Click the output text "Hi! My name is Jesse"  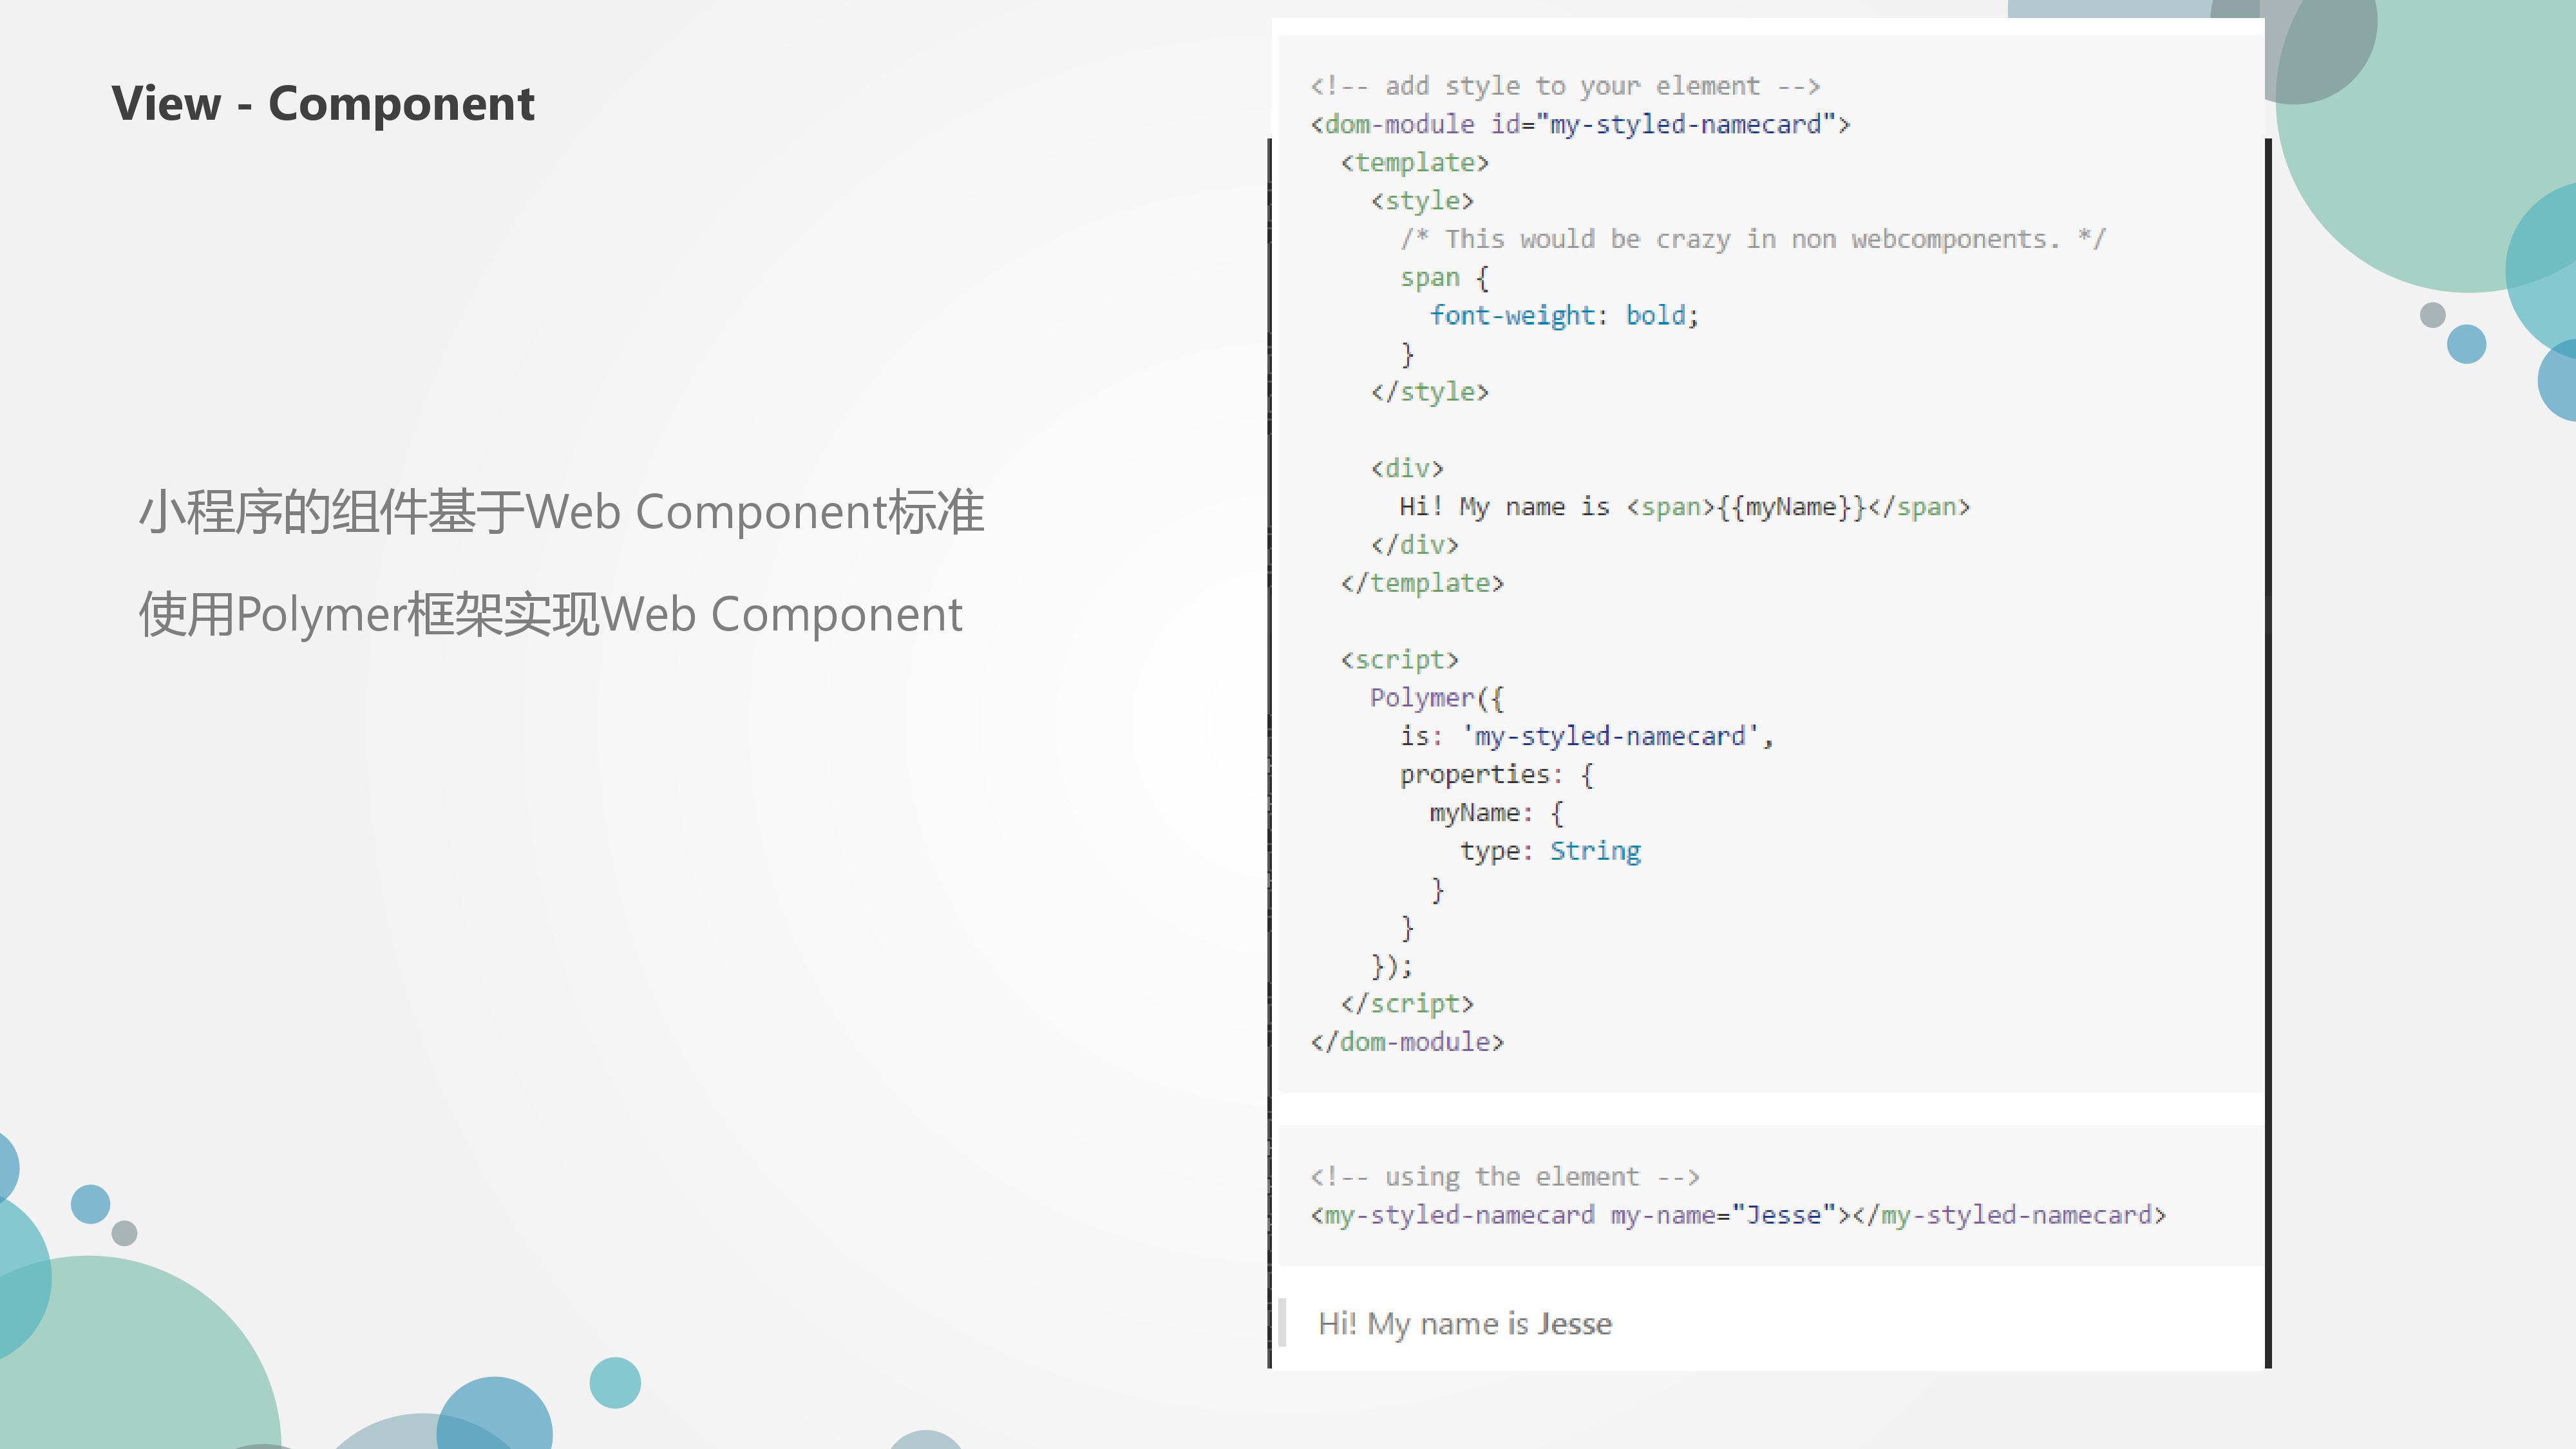[1465, 1324]
